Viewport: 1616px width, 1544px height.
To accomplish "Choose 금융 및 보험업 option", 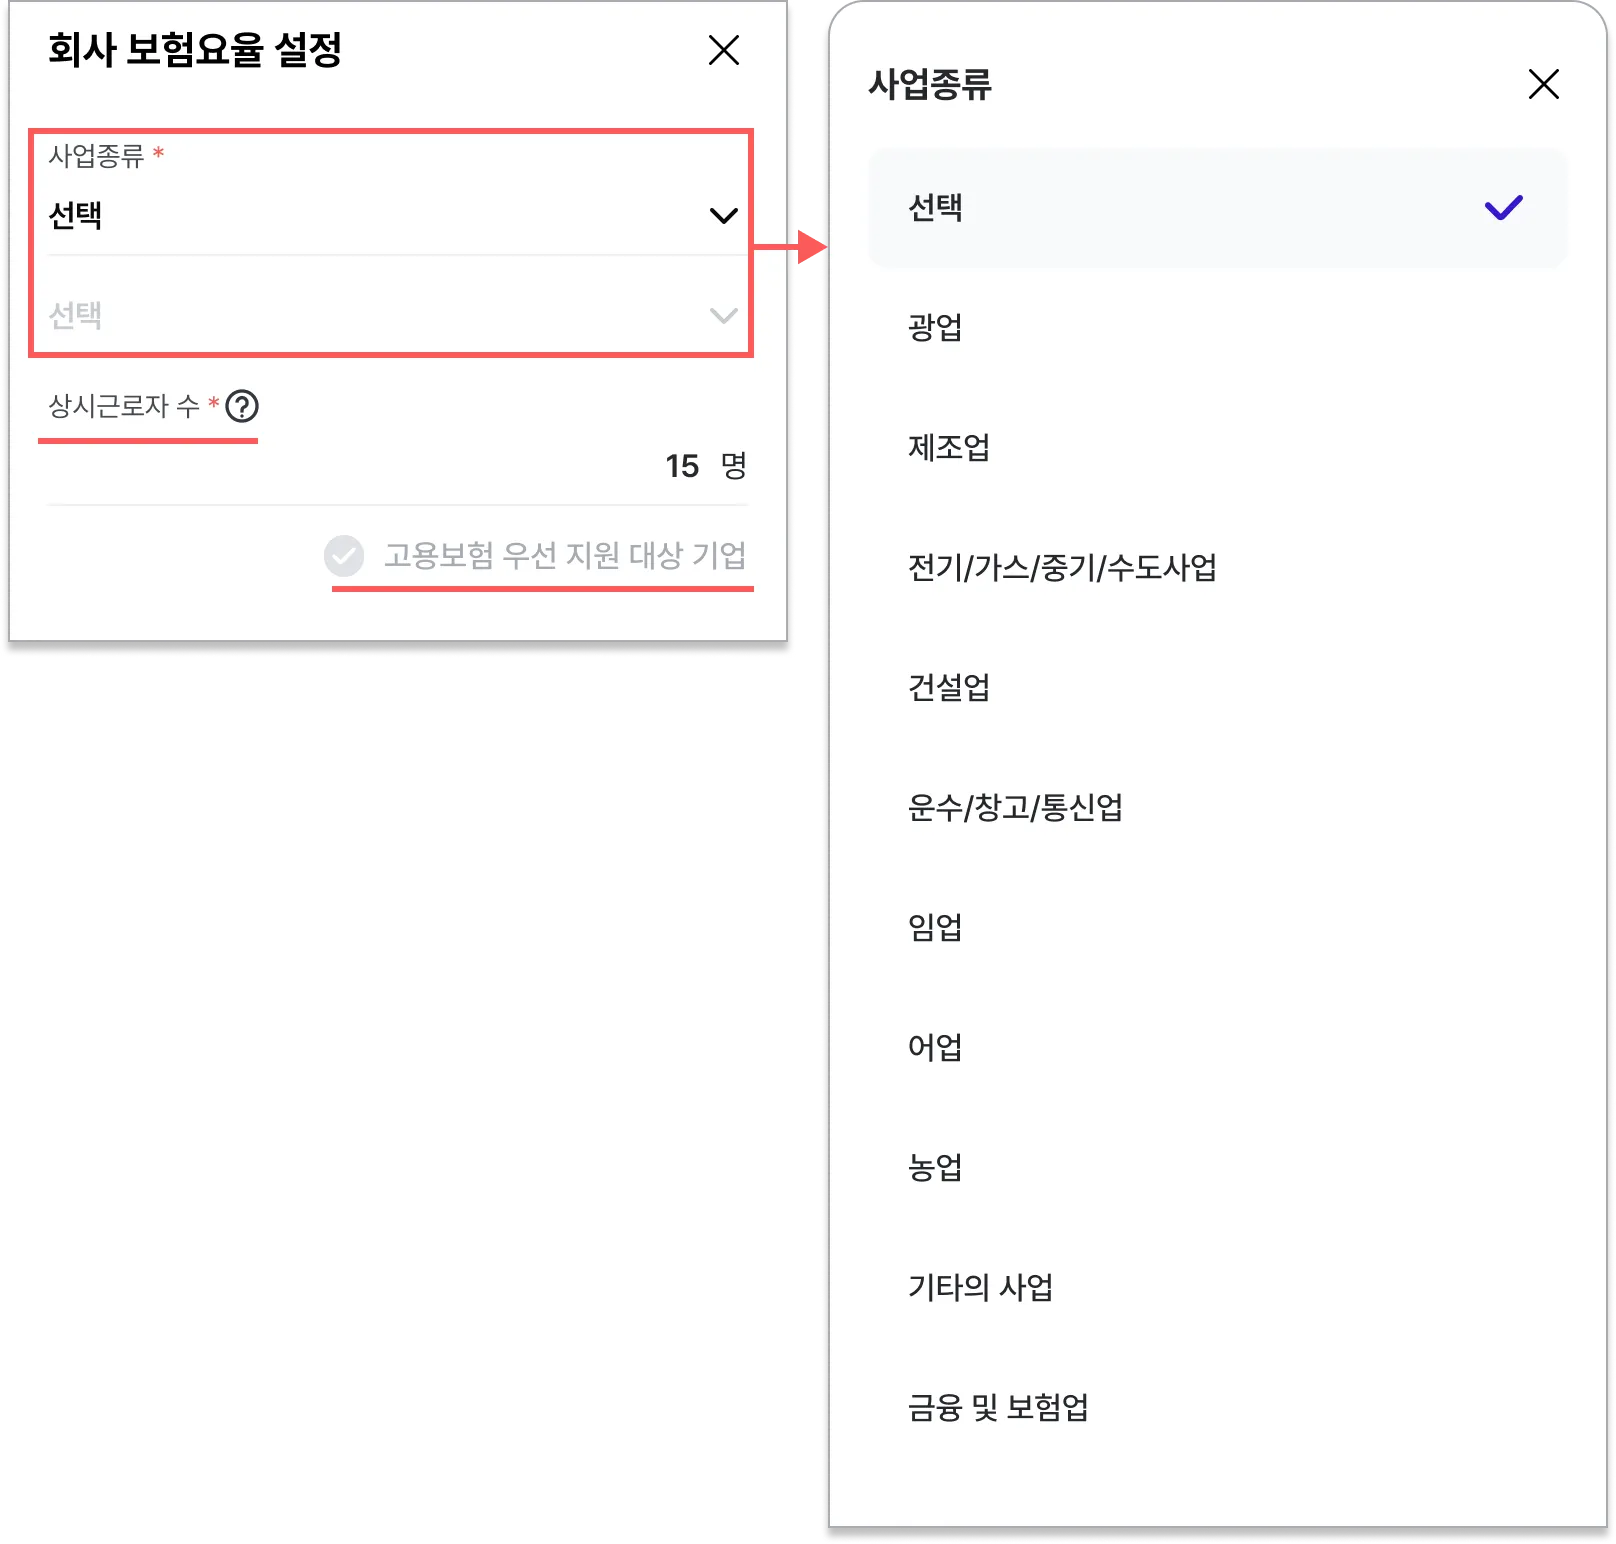I will 1217,1408.
